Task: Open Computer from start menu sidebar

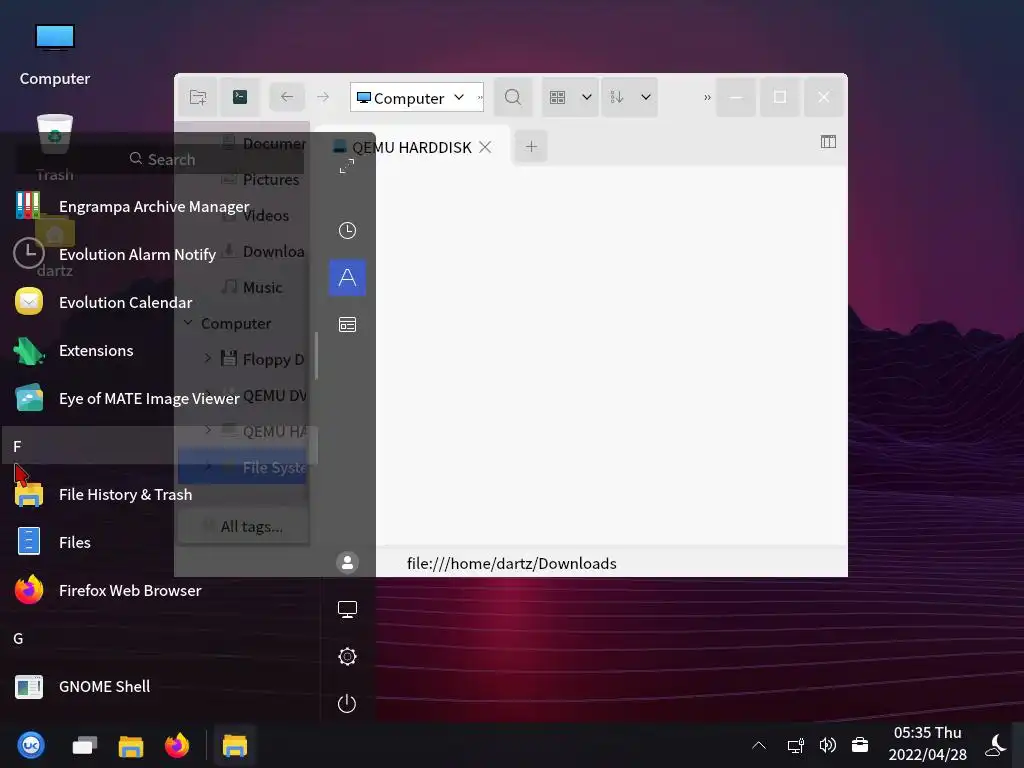Action: click(347, 609)
